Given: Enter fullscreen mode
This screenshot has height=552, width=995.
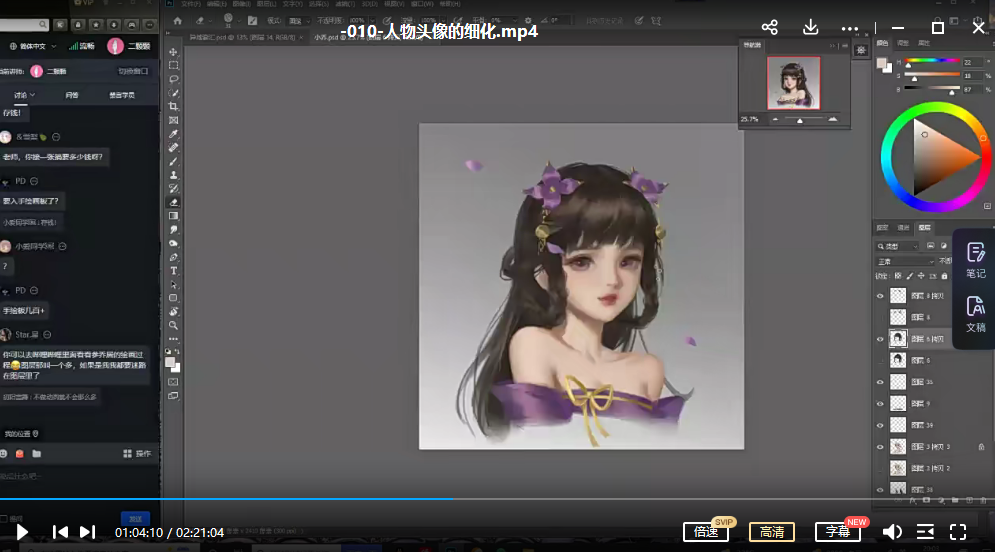Looking at the screenshot, I should pyautogui.click(x=958, y=532).
